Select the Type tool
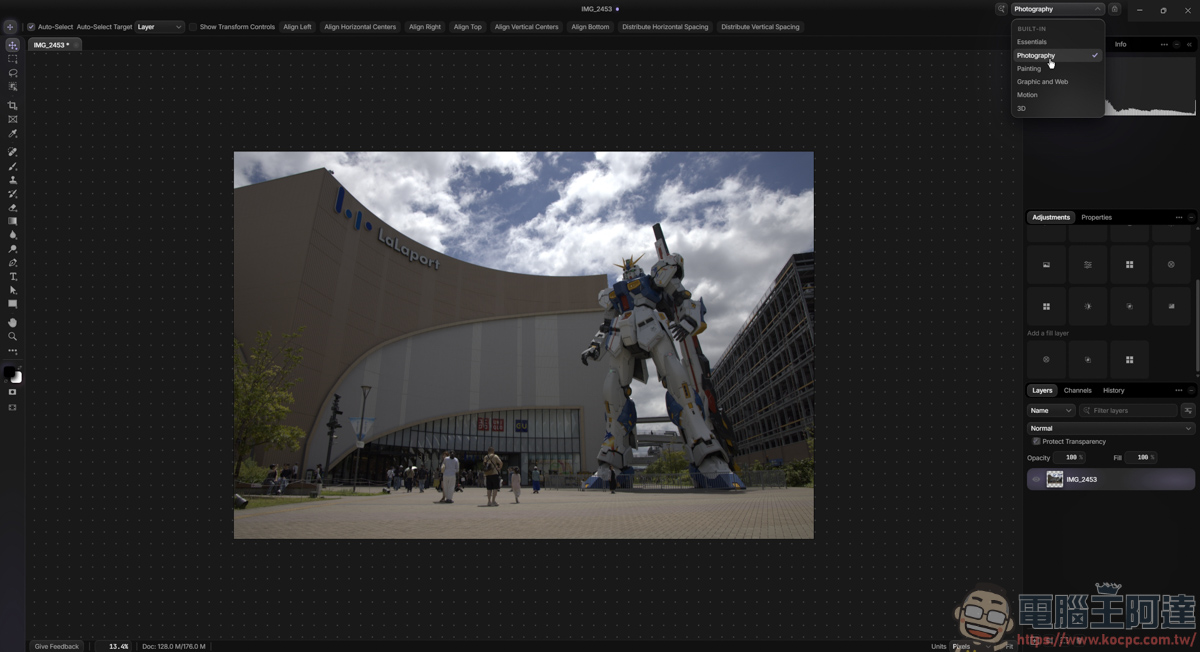Viewport: 1200px width, 652px height. point(13,277)
